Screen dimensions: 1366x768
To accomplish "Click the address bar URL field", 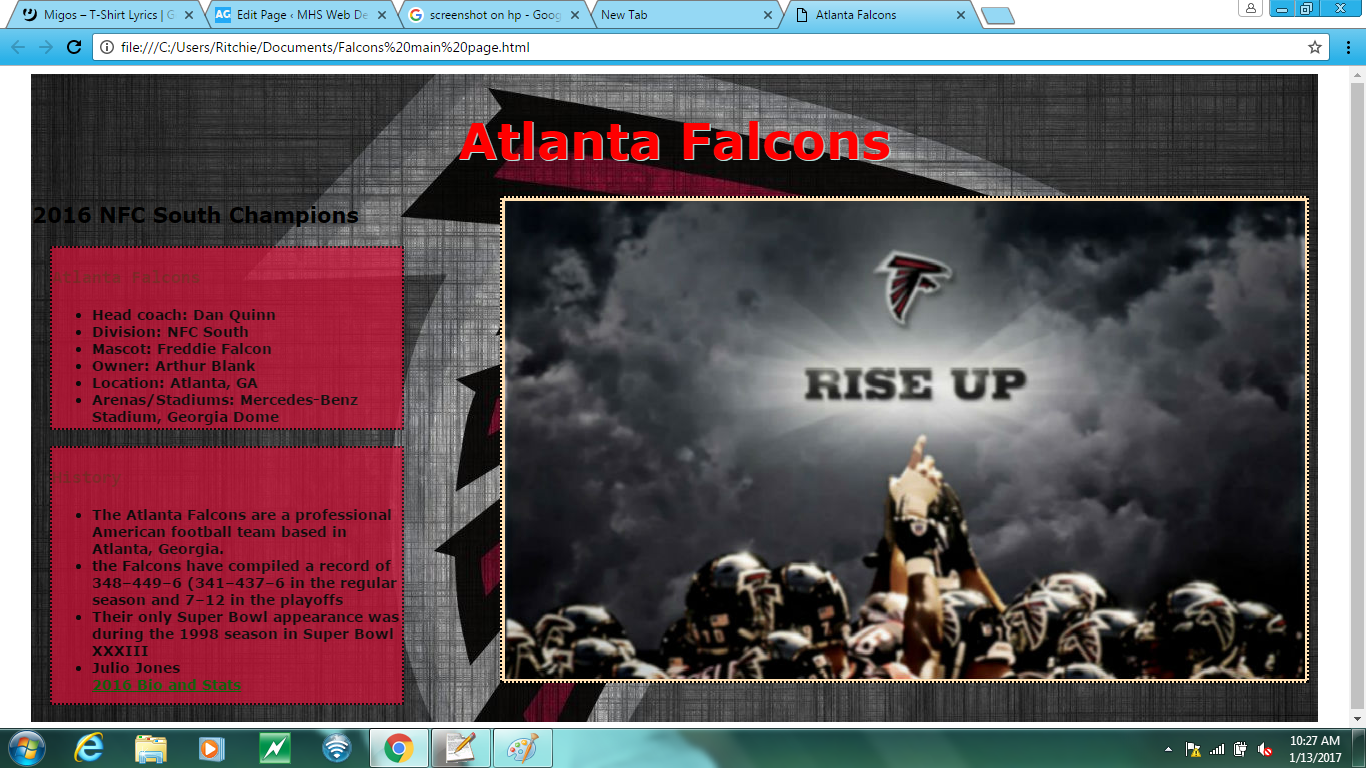I will (x=700, y=47).
